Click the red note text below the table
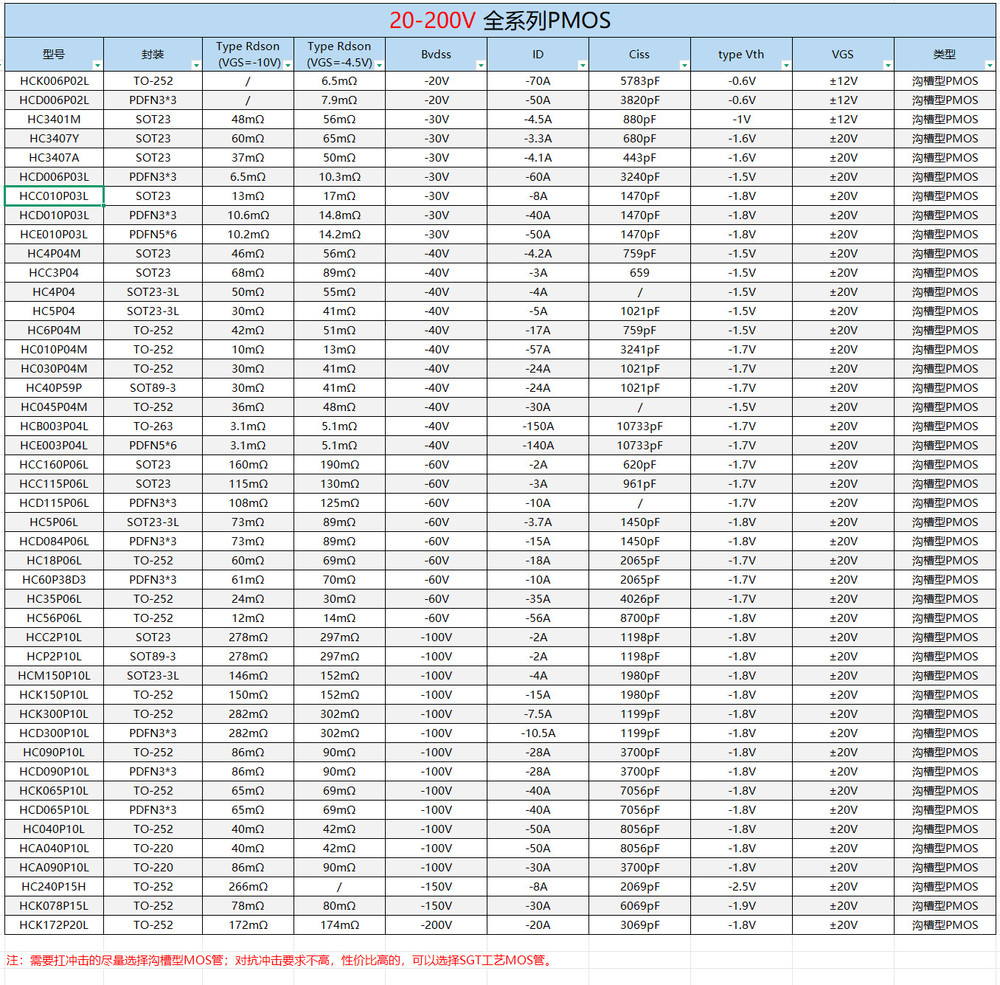The width and height of the screenshot is (1000, 985). 279,960
